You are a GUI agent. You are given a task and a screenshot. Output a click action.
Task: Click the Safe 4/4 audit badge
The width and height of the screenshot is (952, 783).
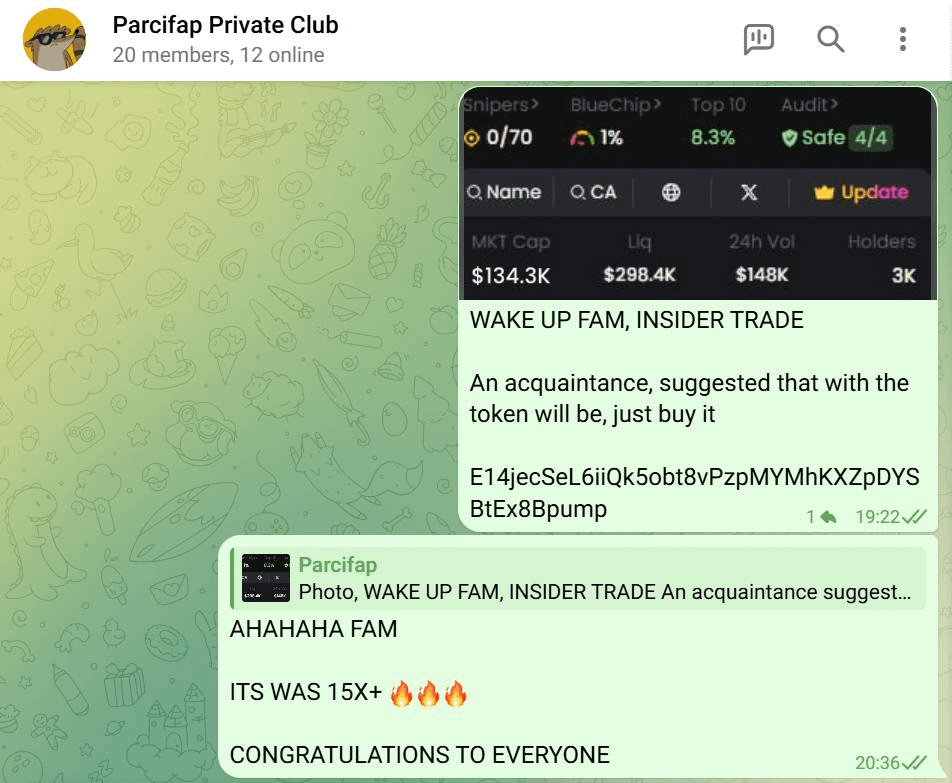[x=837, y=138]
